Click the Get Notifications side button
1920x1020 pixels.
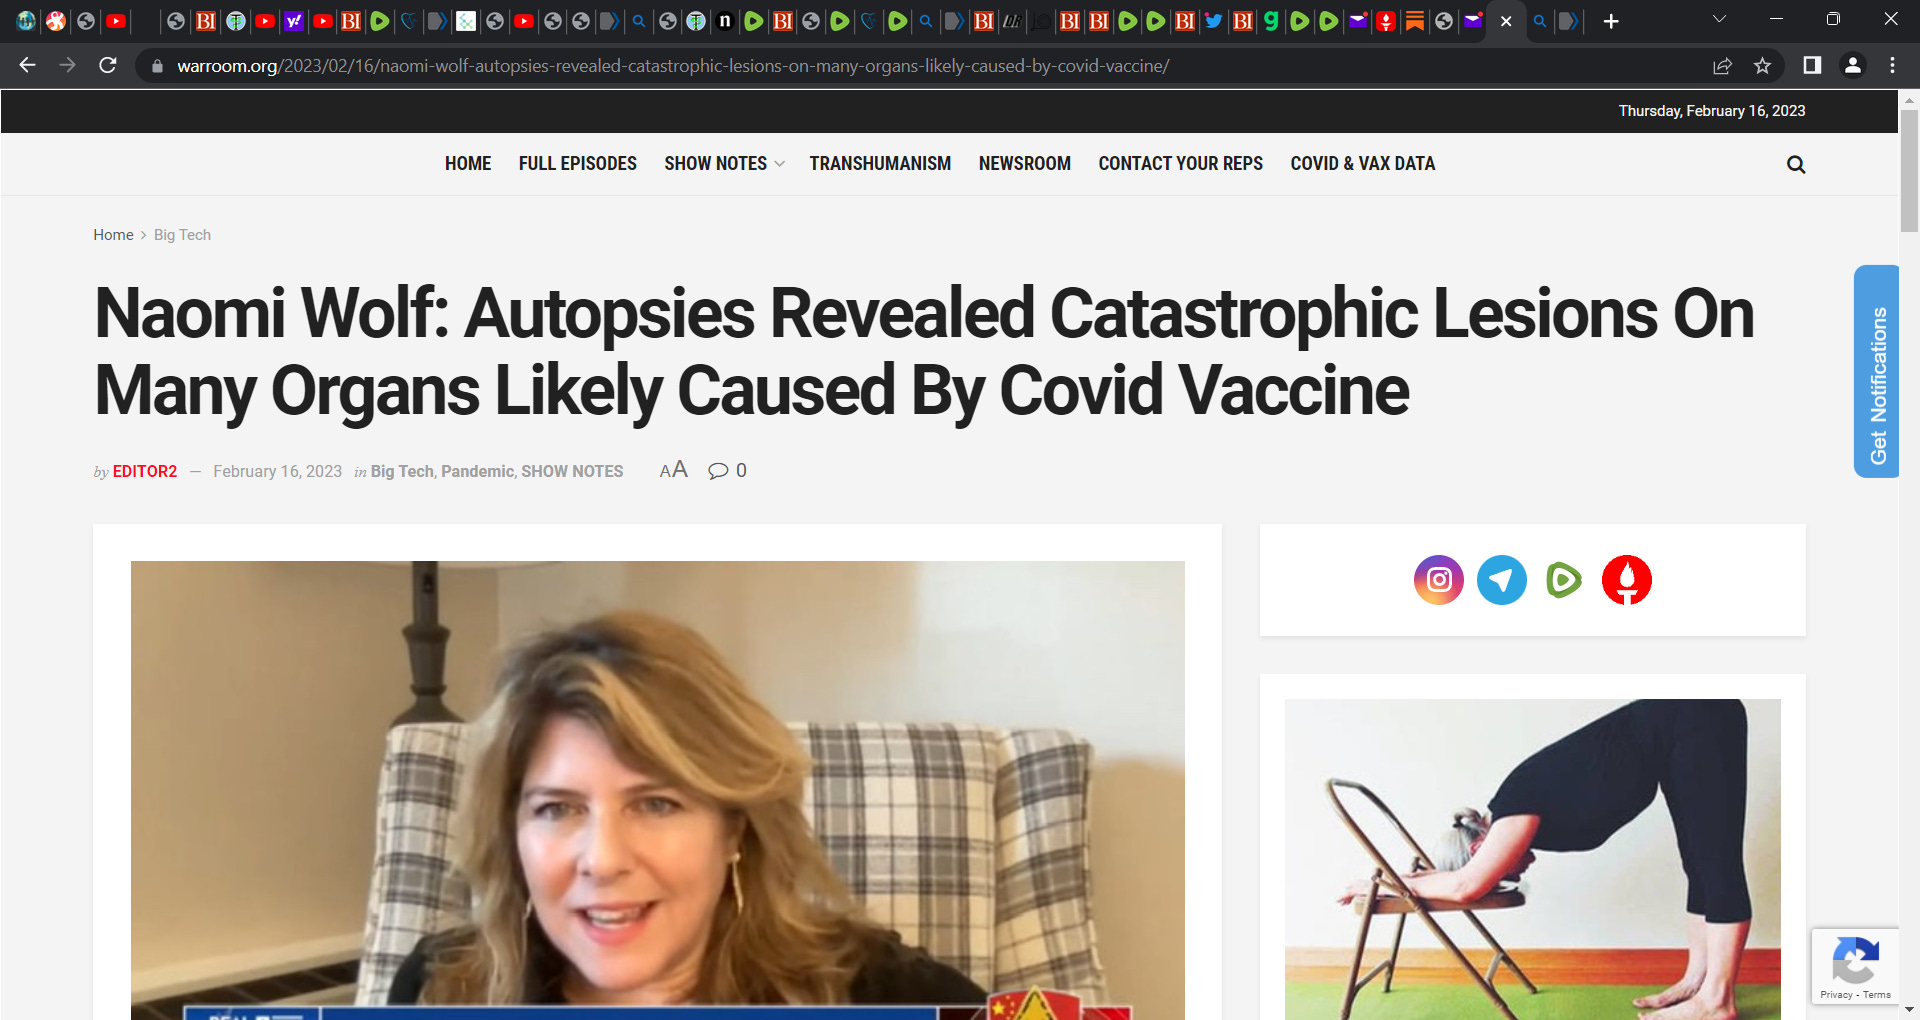pyautogui.click(x=1876, y=371)
